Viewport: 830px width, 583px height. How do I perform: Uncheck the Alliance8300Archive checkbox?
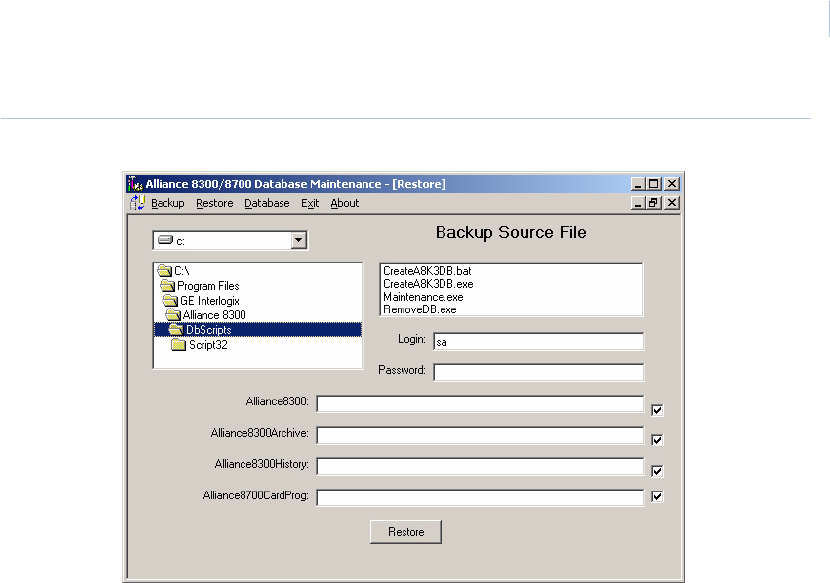[x=657, y=440]
